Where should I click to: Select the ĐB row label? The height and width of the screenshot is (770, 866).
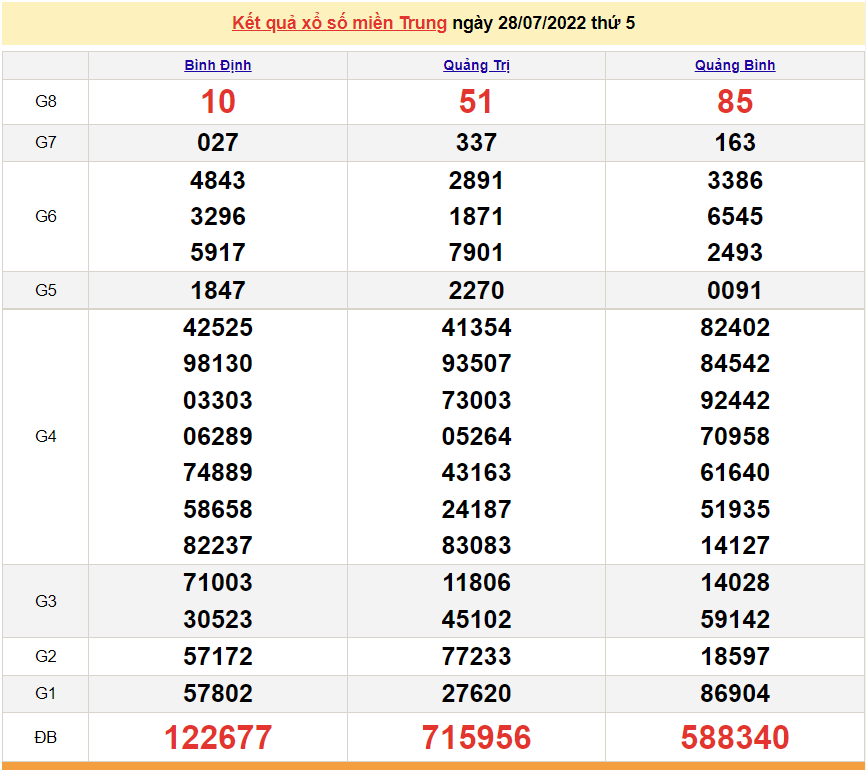(46, 738)
